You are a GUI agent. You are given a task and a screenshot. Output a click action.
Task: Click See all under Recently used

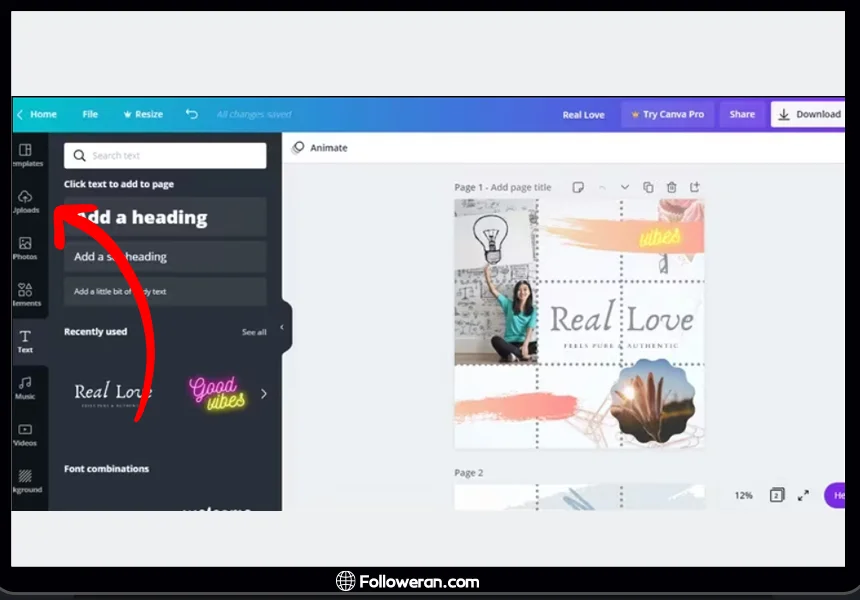point(254,332)
